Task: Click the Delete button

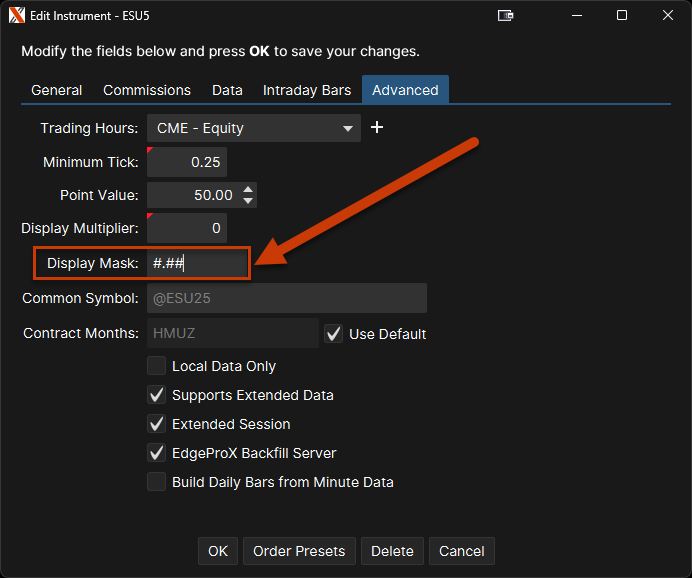Action: click(392, 551)
